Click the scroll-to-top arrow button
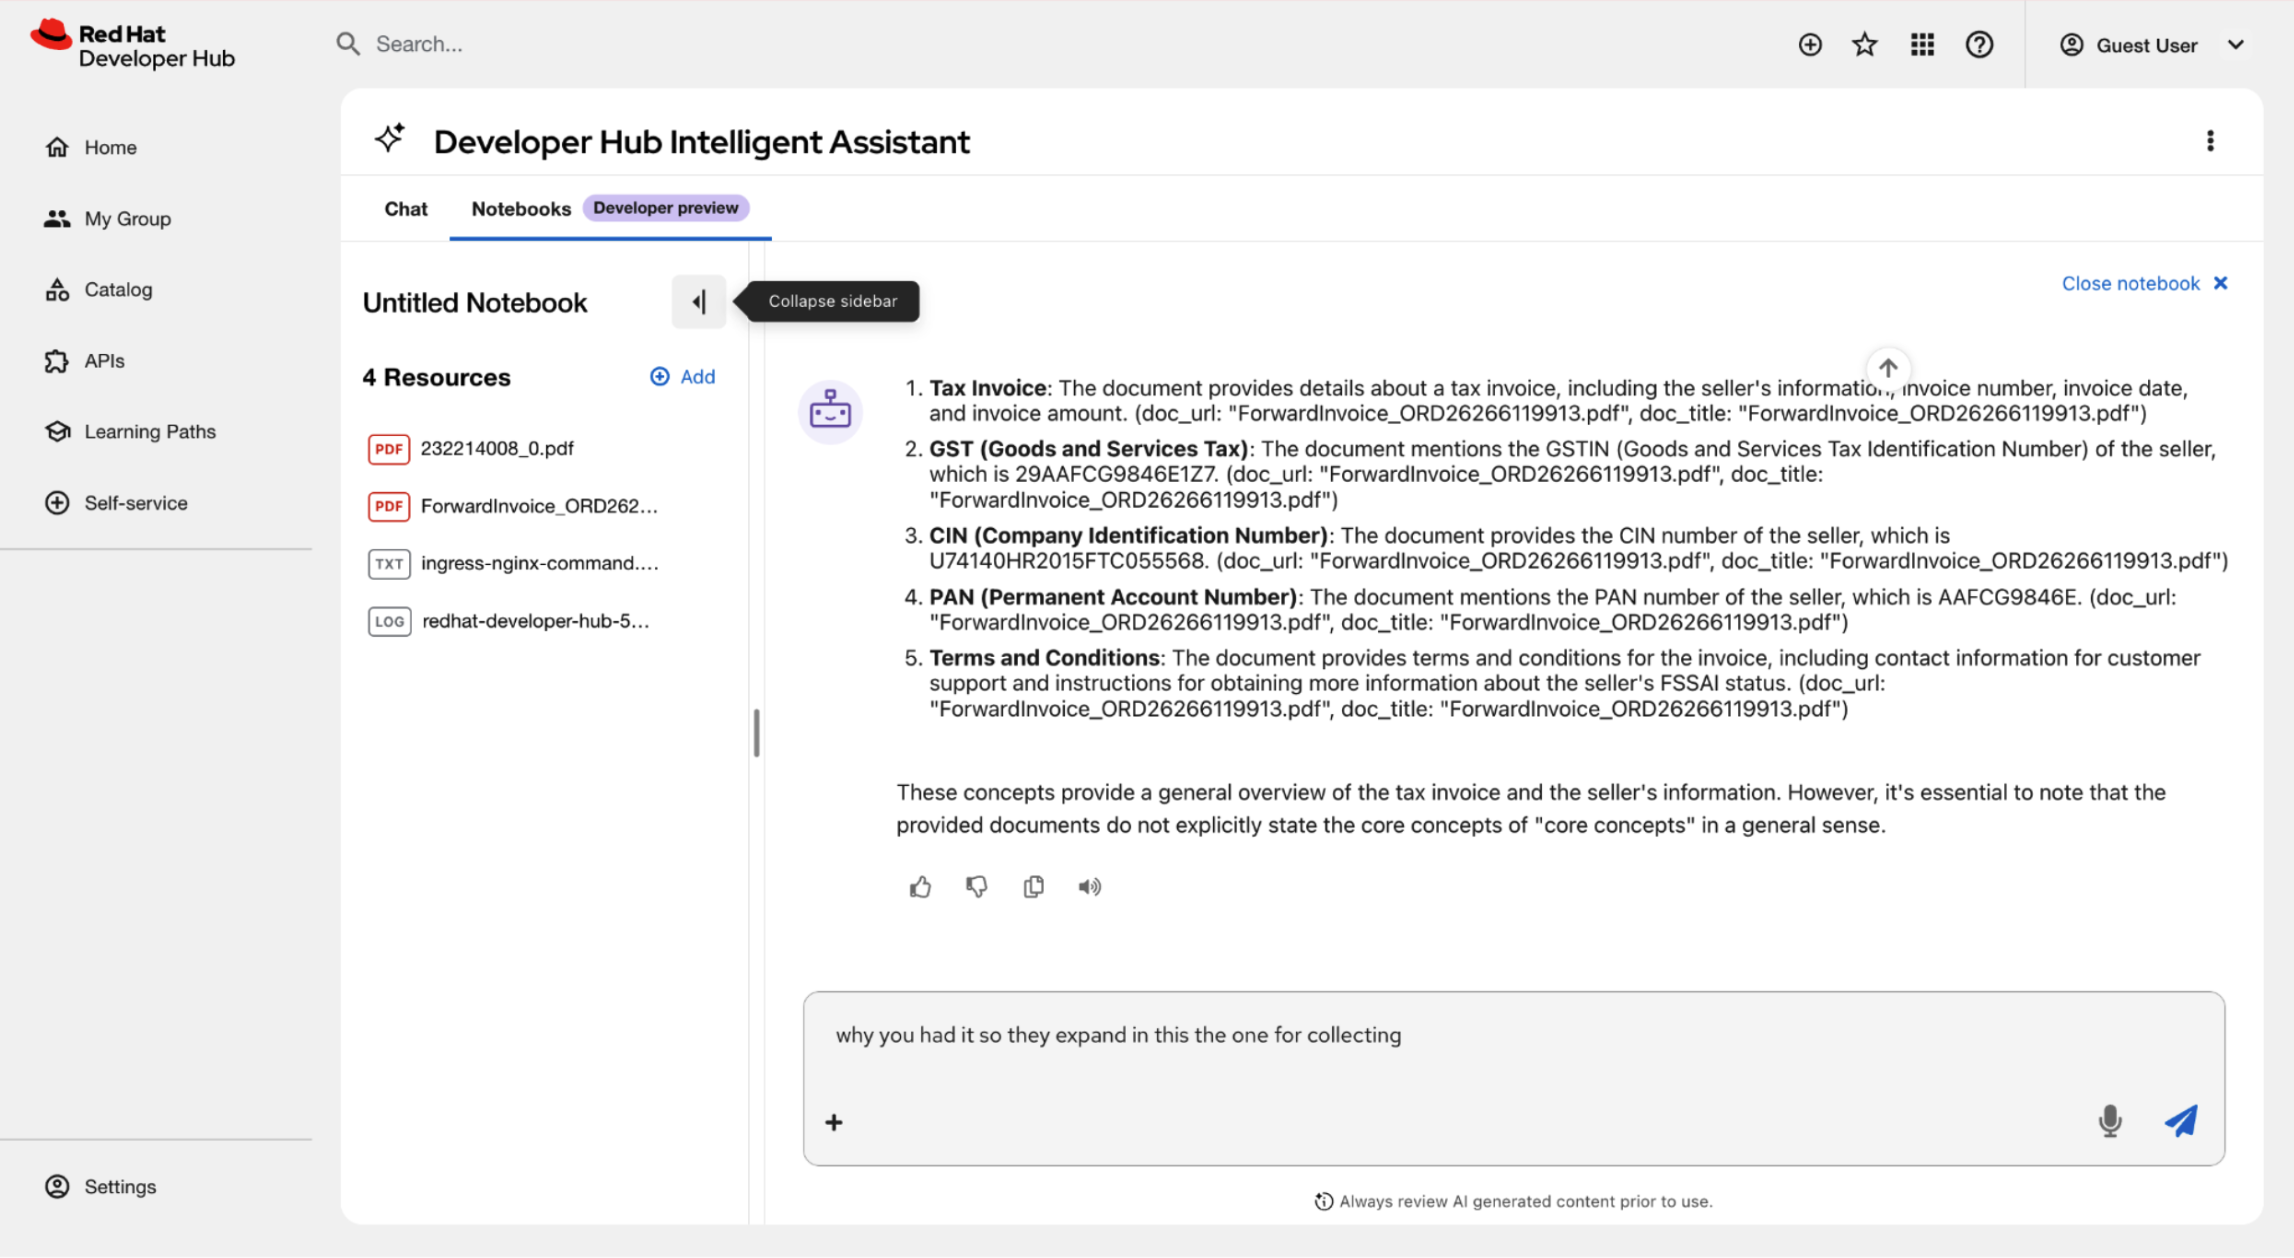The image size is (2294, 1258). (x=1888, y=367)
